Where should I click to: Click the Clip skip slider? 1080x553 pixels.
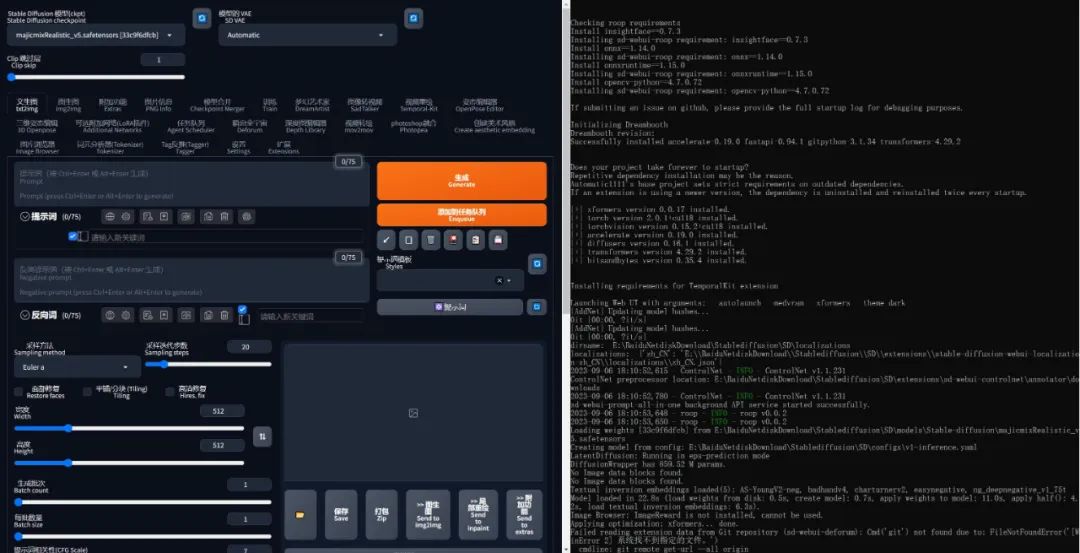pos(96,77)
